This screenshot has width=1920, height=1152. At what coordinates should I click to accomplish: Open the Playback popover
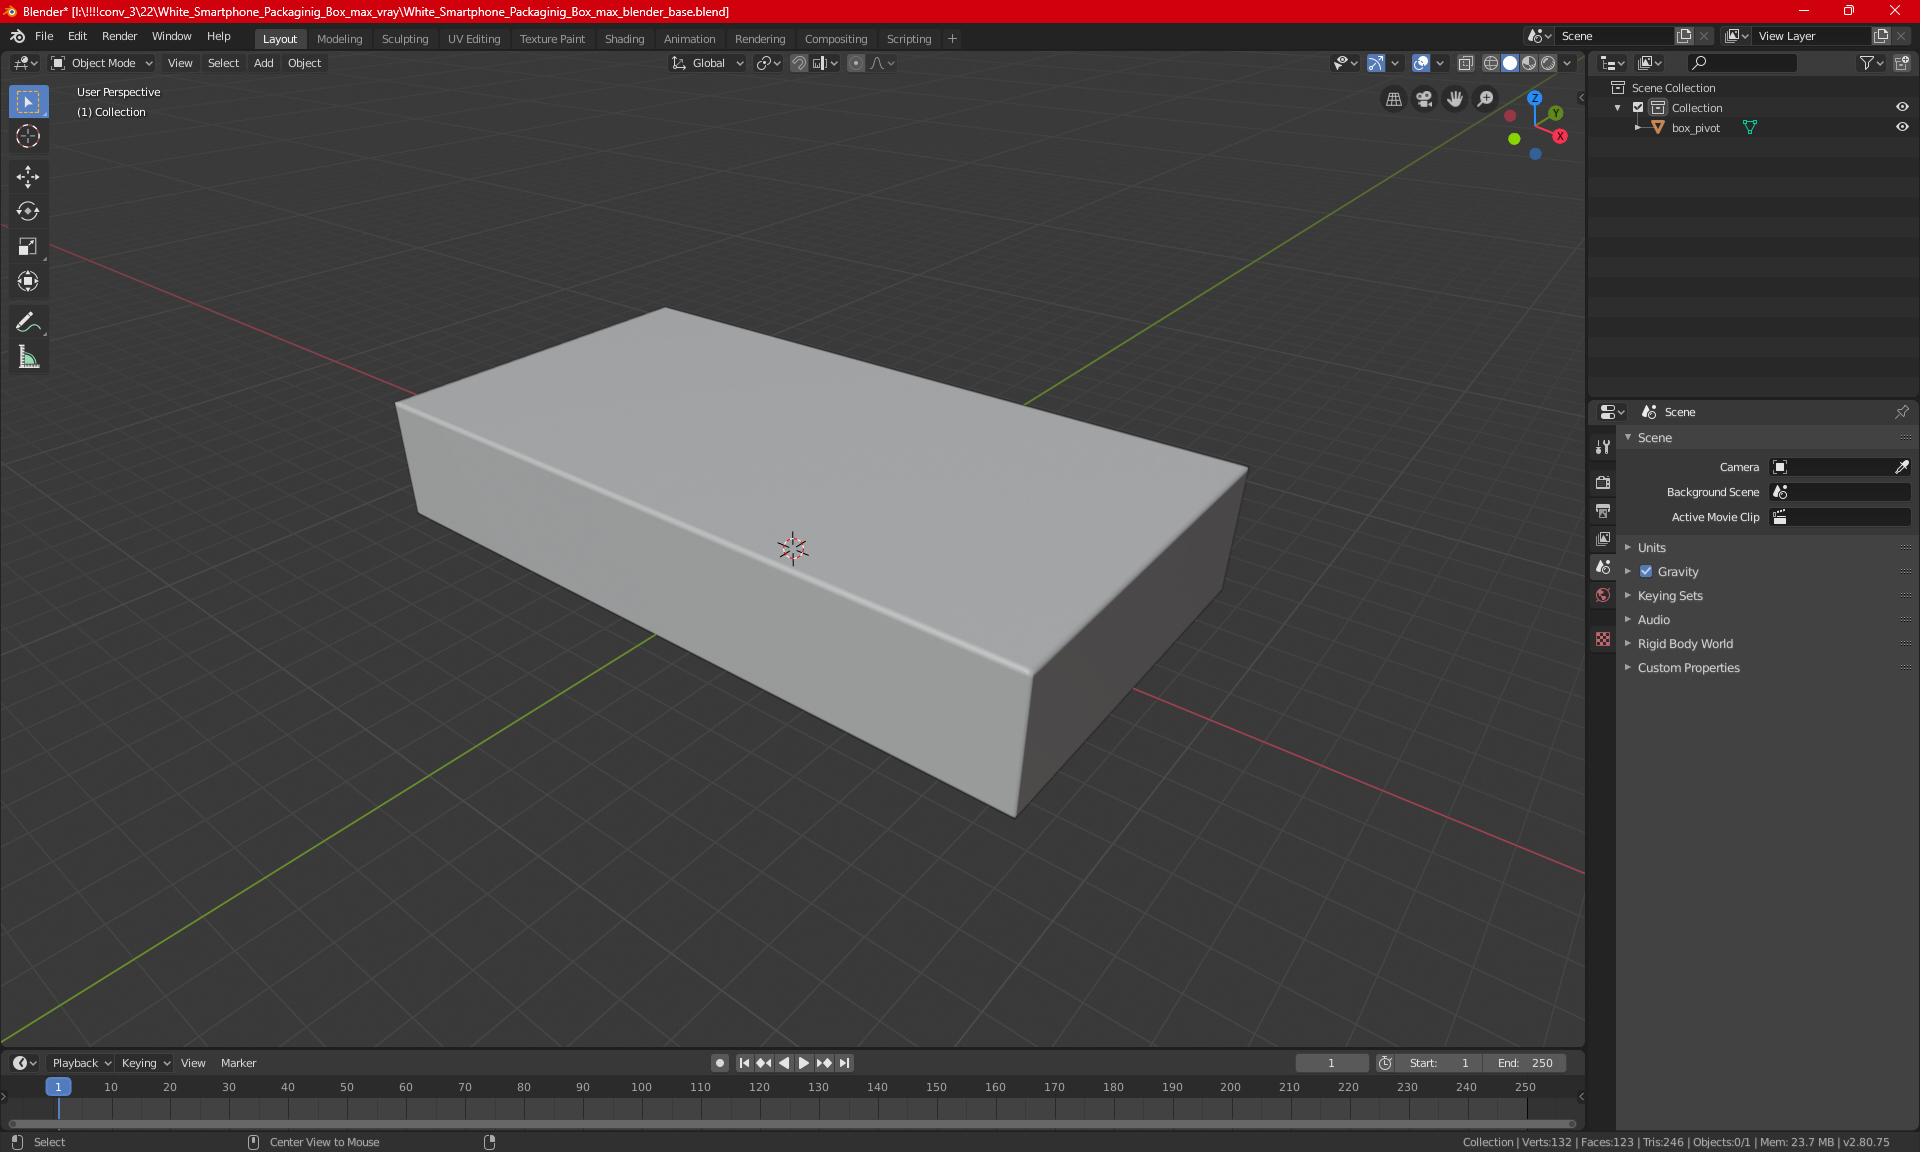(81, 1063)
